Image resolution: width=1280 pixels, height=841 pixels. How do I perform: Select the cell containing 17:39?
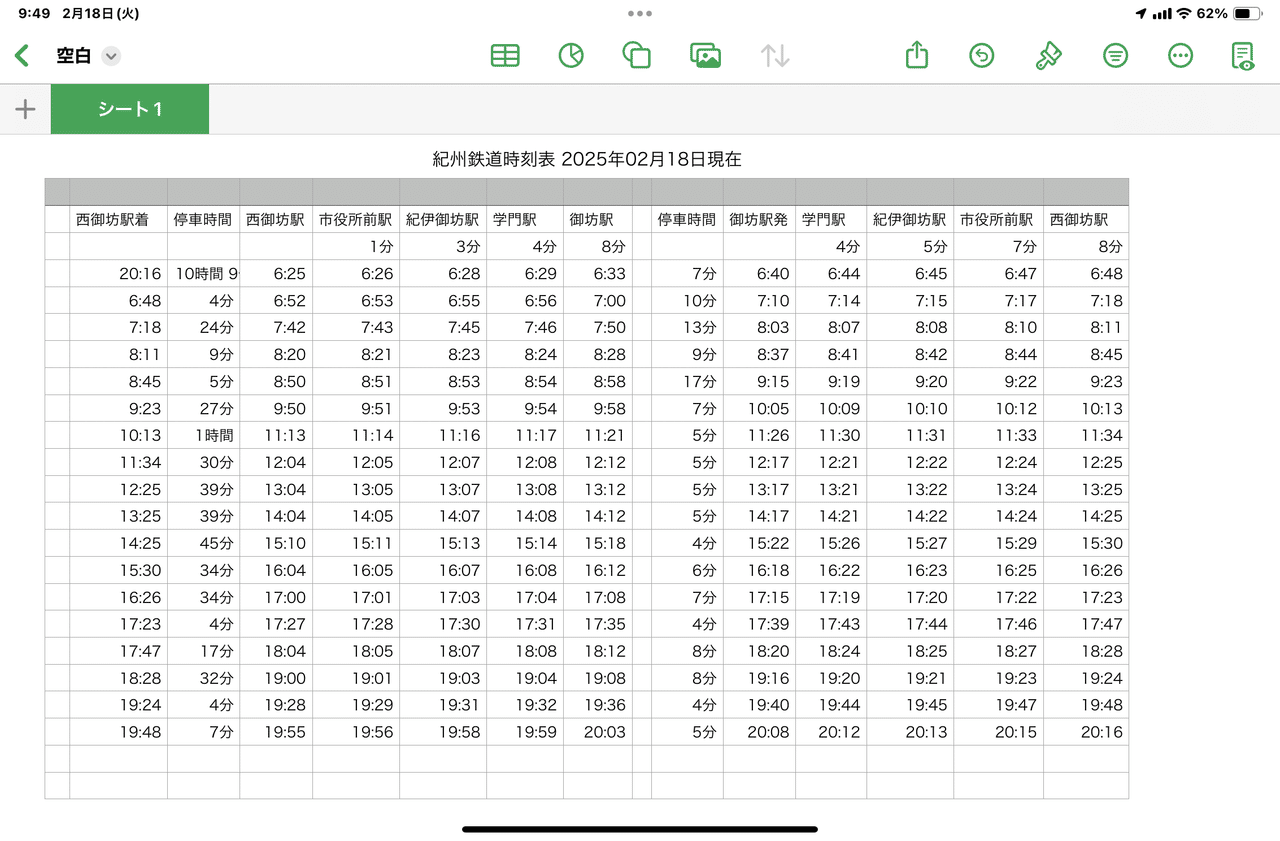(759, 625)
